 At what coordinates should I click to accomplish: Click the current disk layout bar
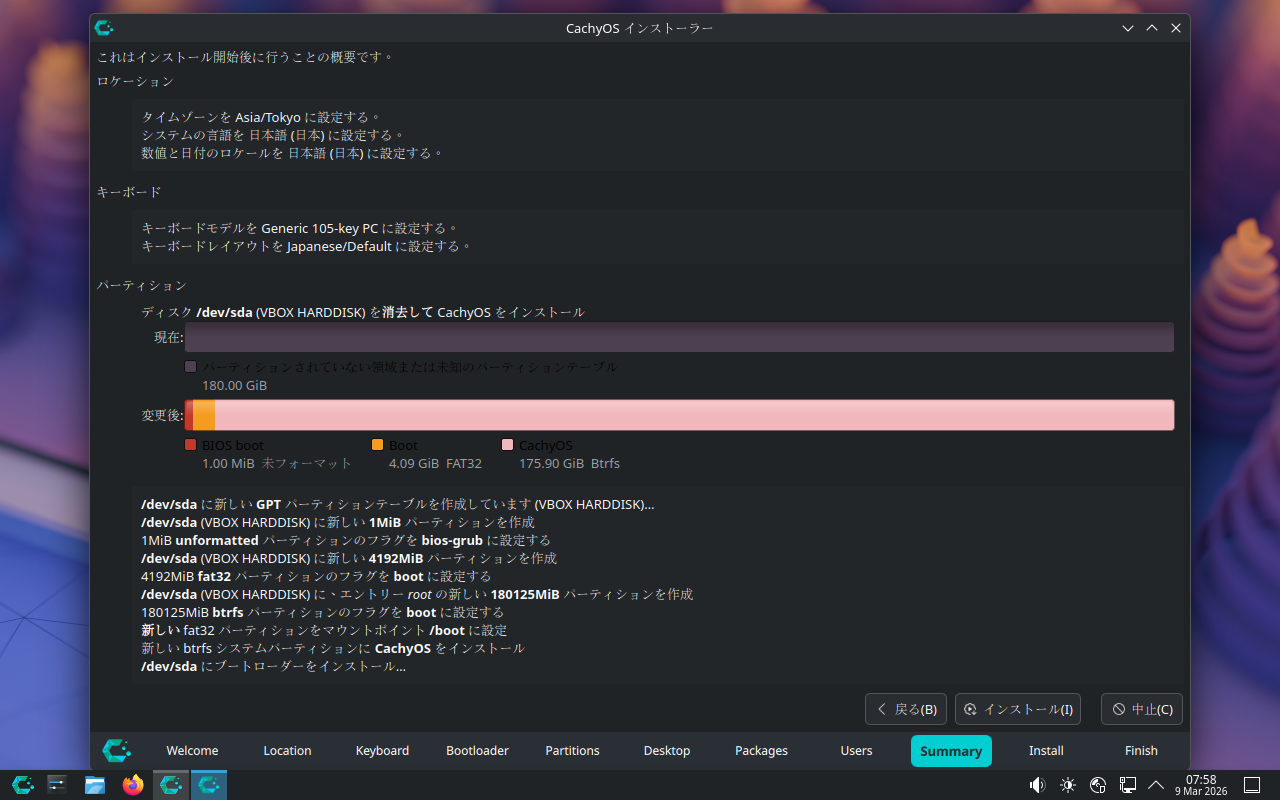click(679, 337)
